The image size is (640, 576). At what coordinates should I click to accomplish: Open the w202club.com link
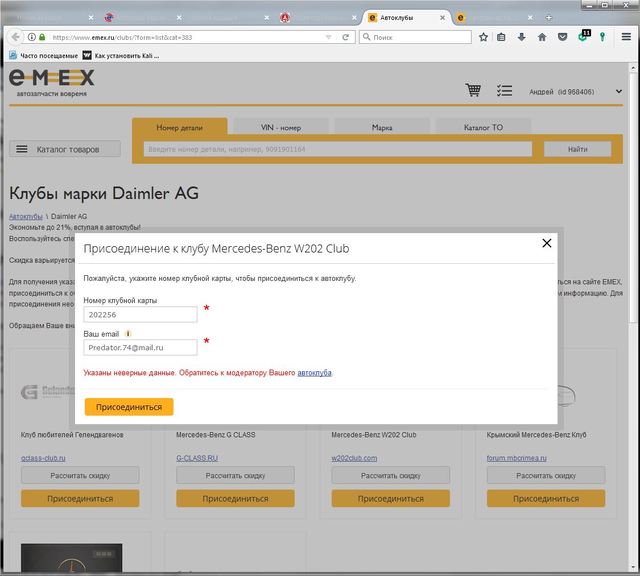354,458
